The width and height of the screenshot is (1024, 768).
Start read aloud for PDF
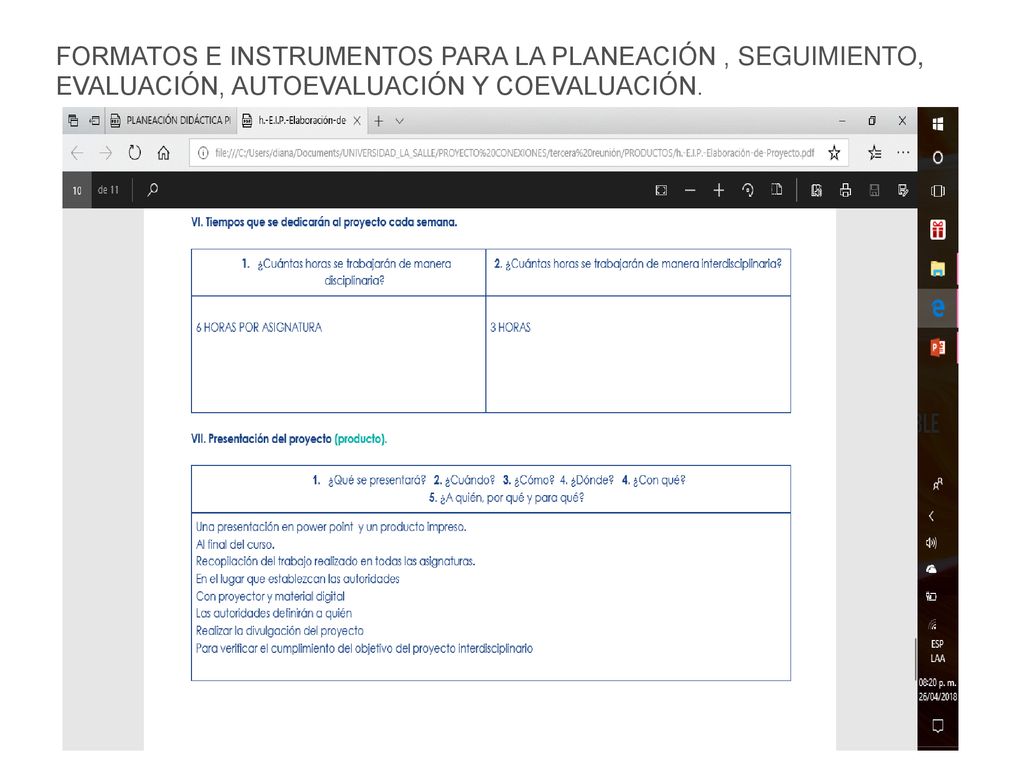(x=816, y=190)
